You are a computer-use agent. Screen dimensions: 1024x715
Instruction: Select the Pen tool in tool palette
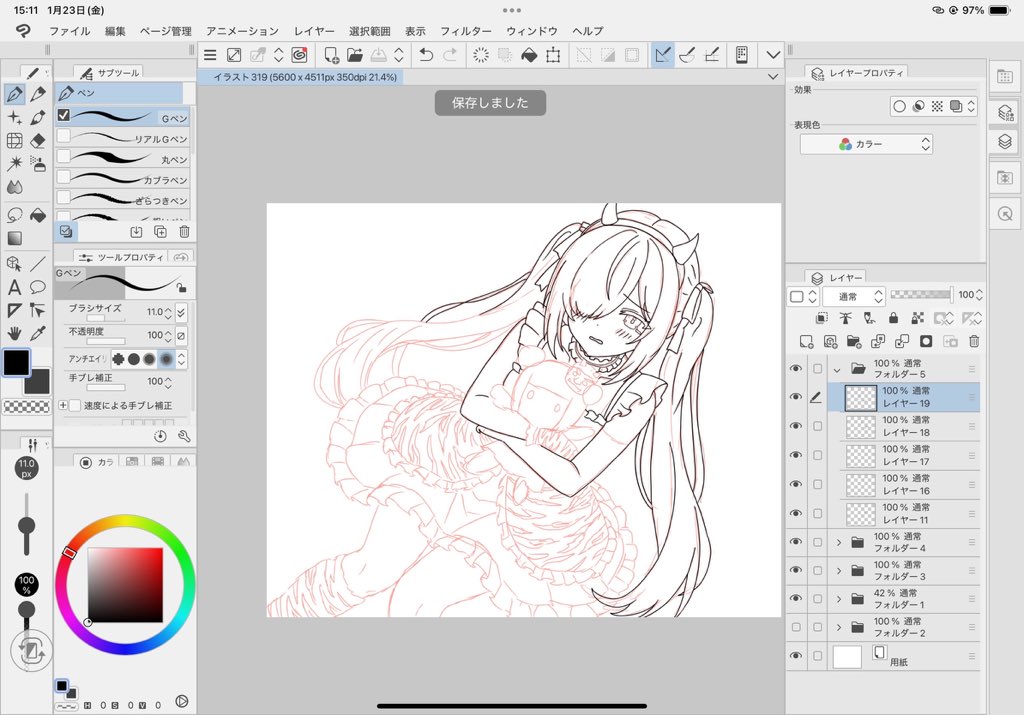click(x=14, y=94)
